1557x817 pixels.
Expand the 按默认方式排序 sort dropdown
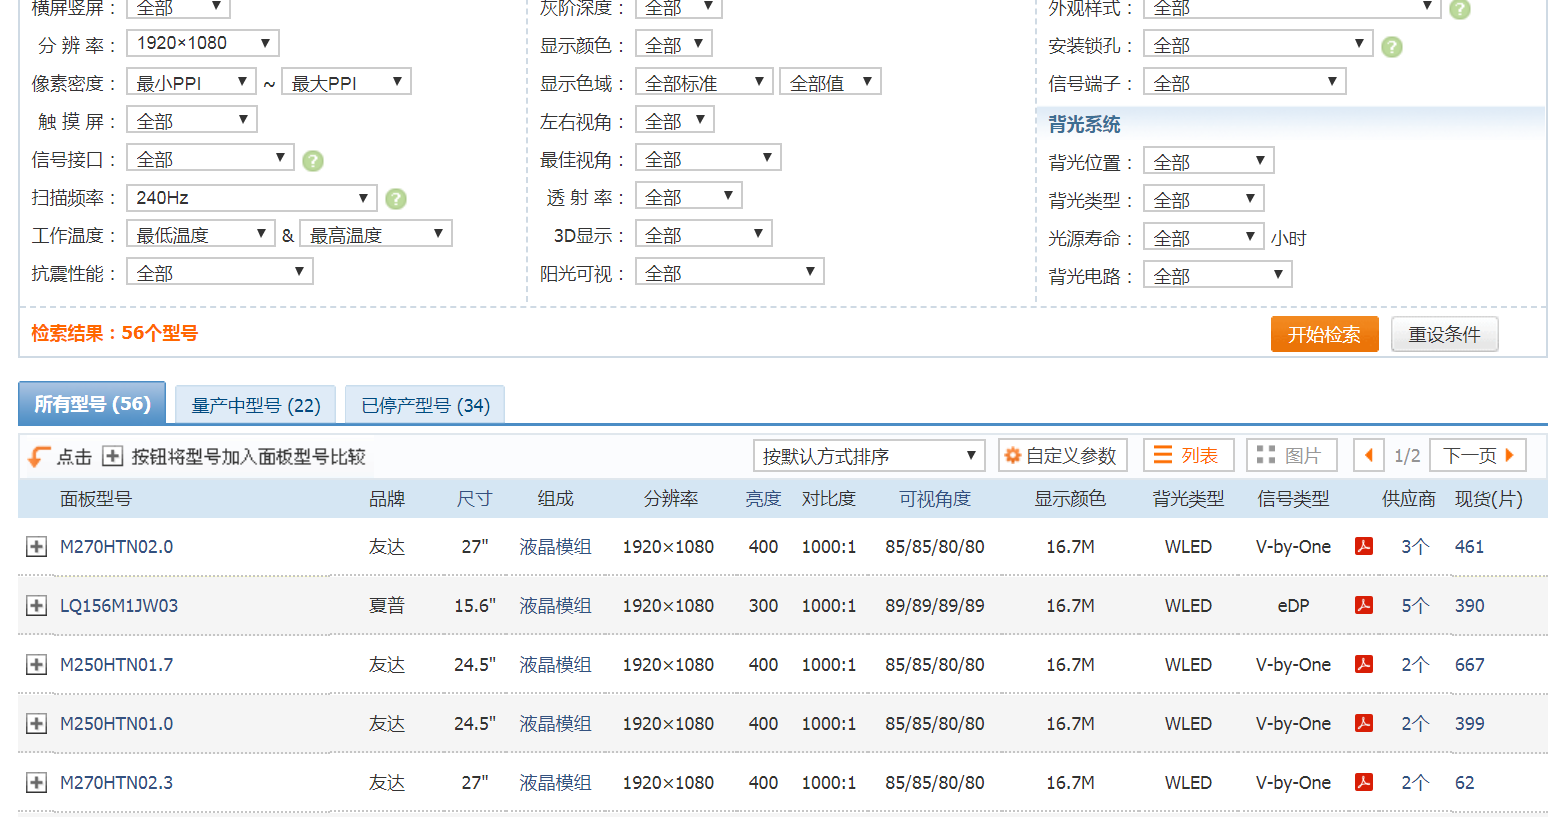(868, 456)
